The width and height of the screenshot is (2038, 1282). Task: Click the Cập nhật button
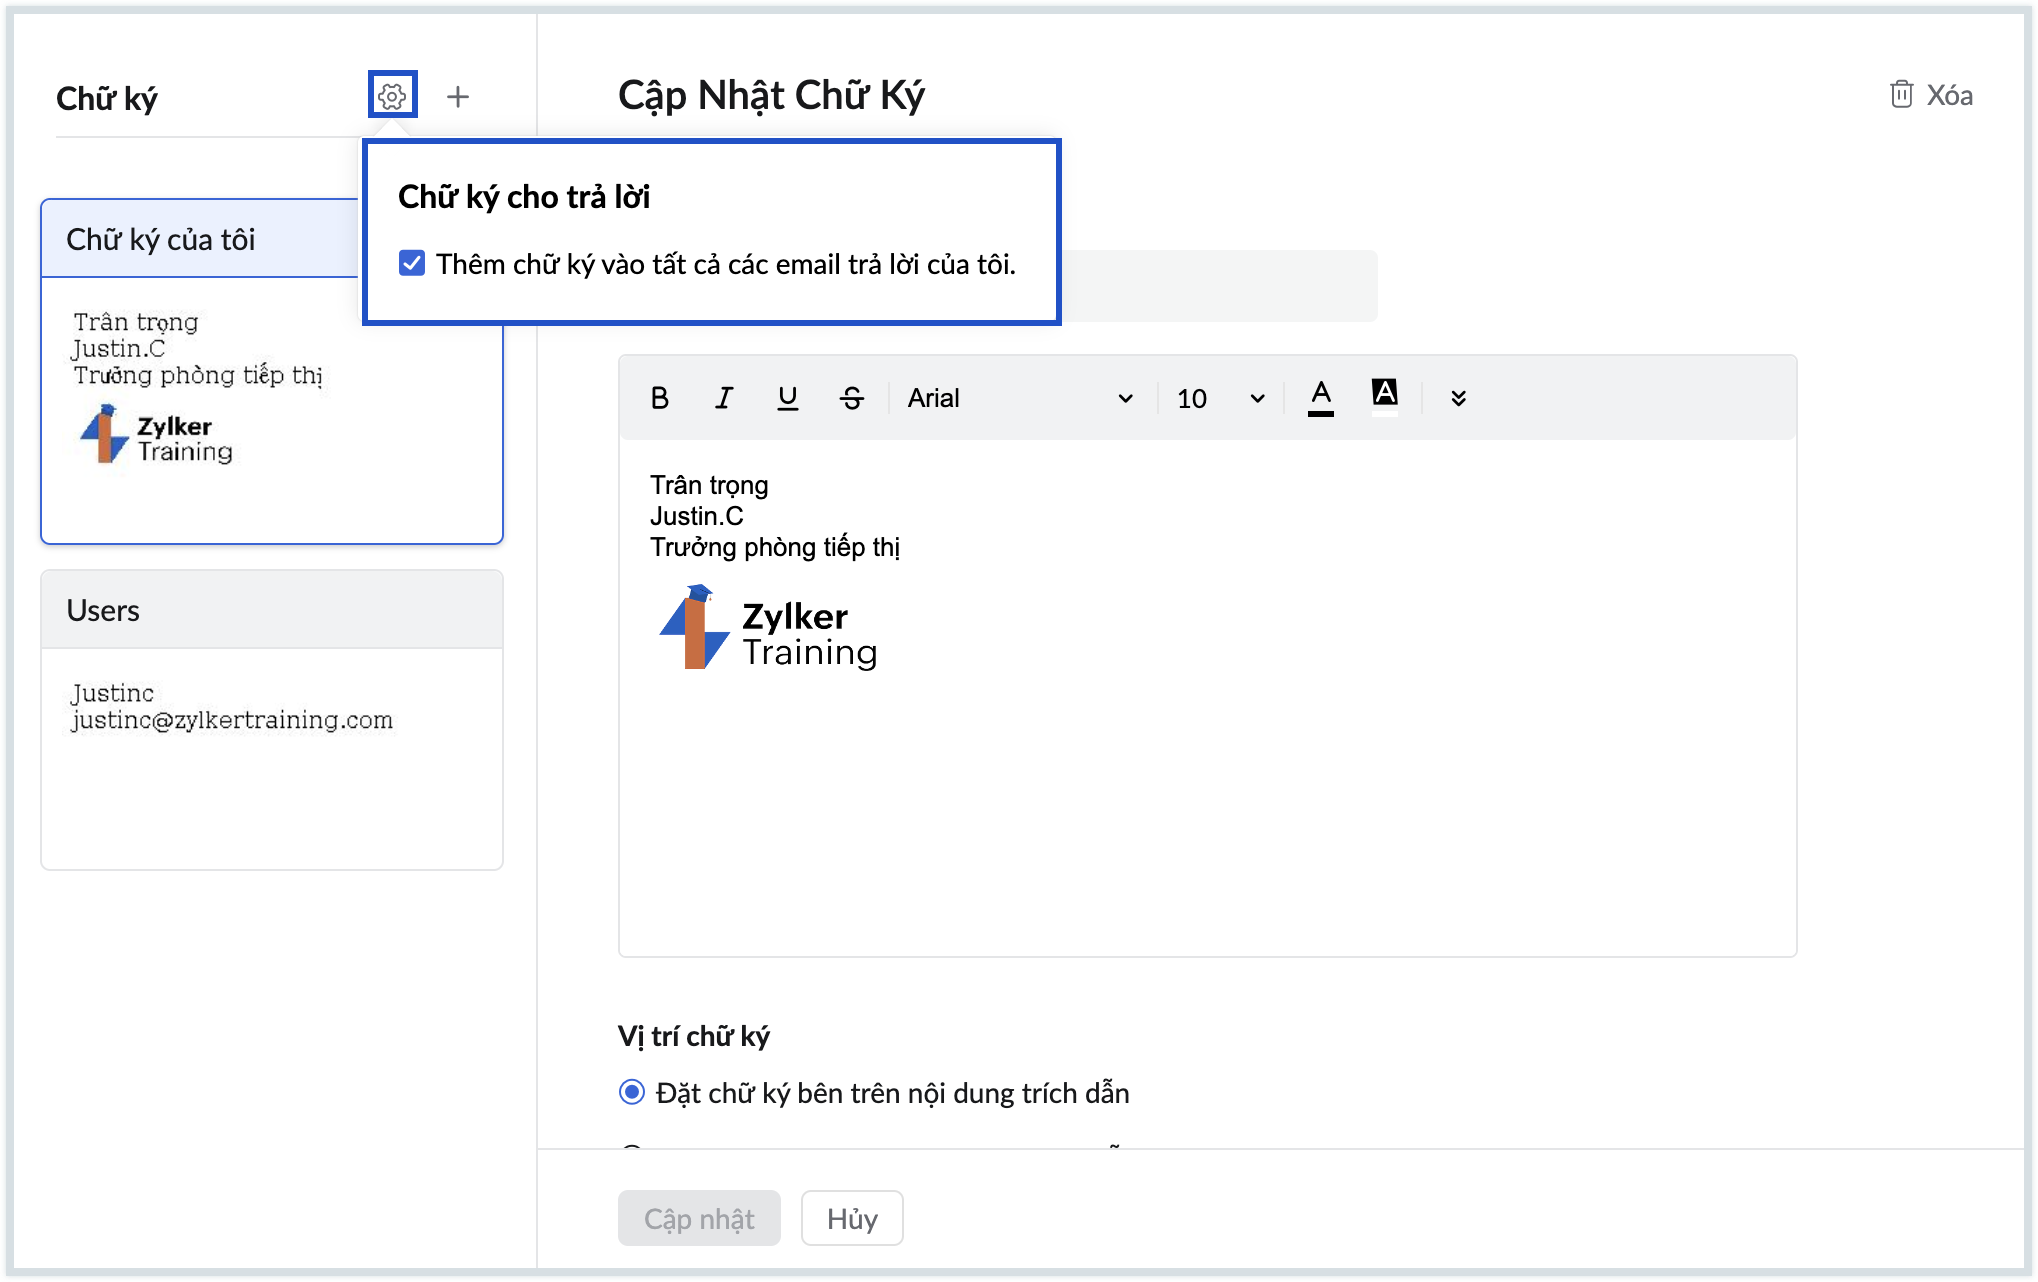[699, 1218]
